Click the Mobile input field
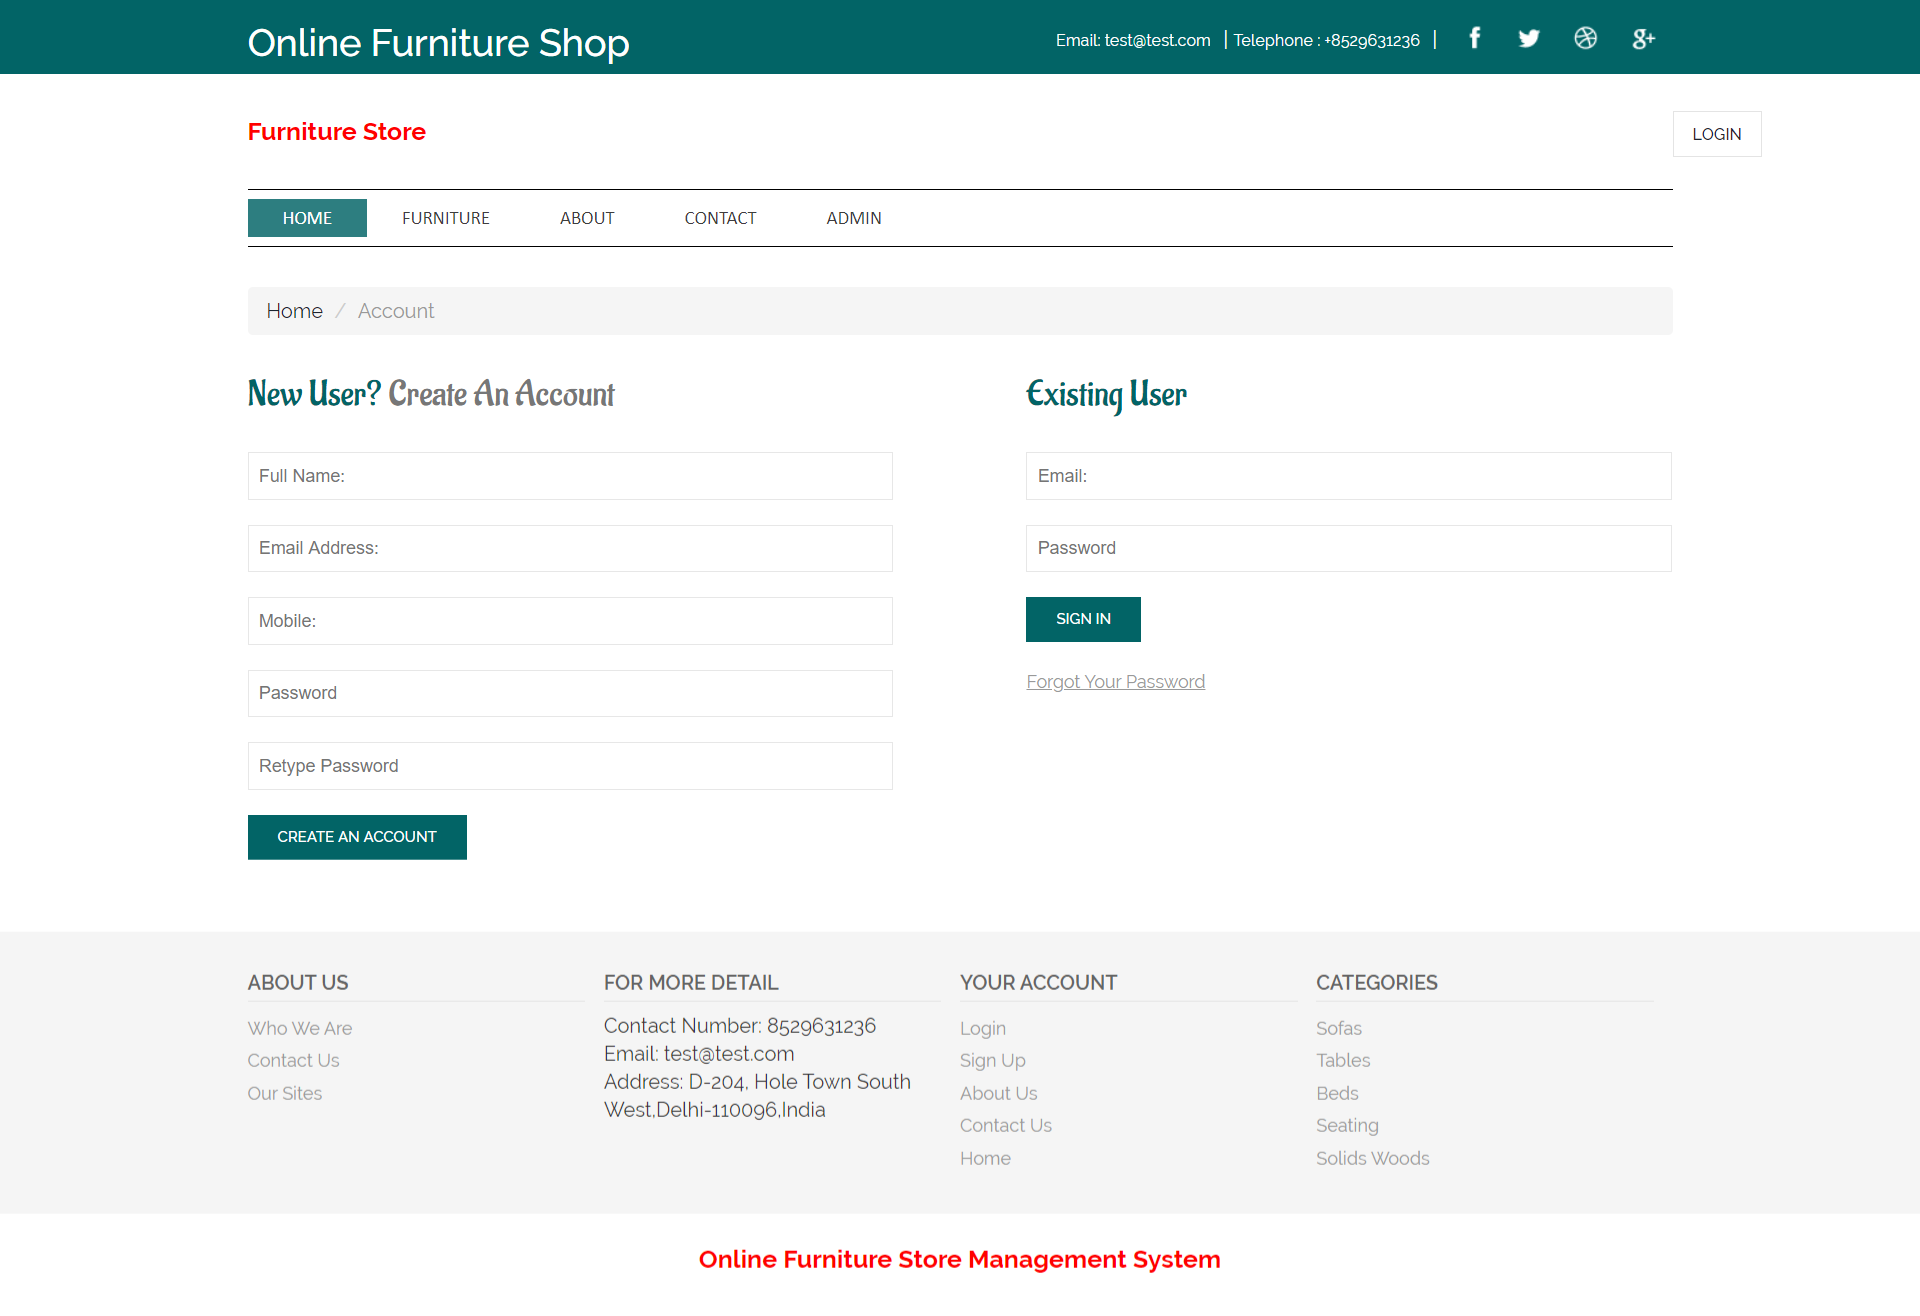The image size is (1920, 1316). point(570,621)
